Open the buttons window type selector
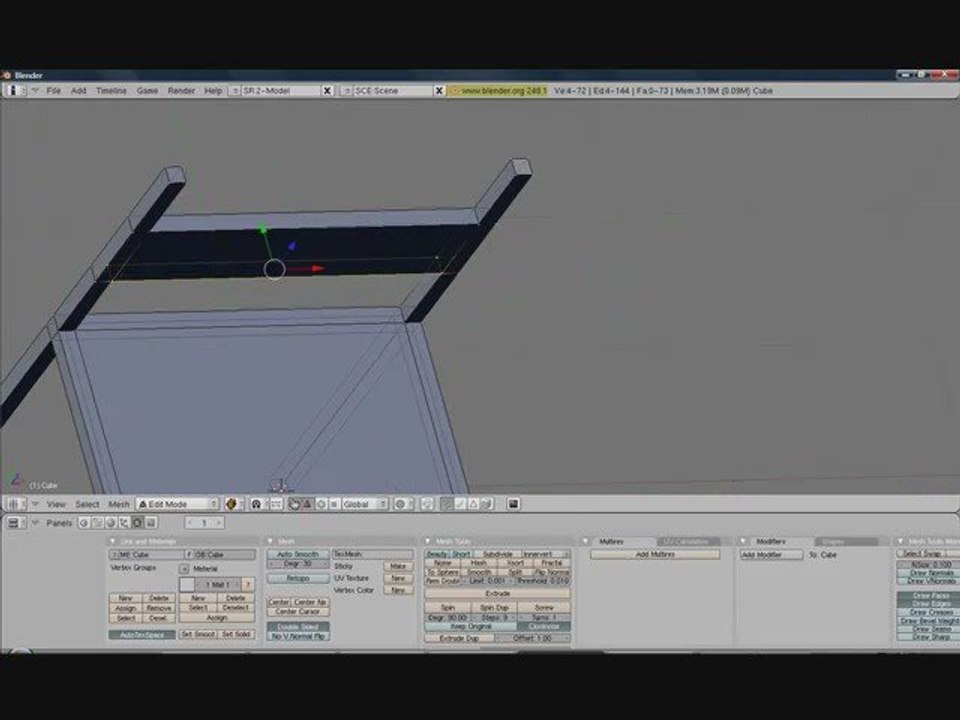 [x=15, y=523]
